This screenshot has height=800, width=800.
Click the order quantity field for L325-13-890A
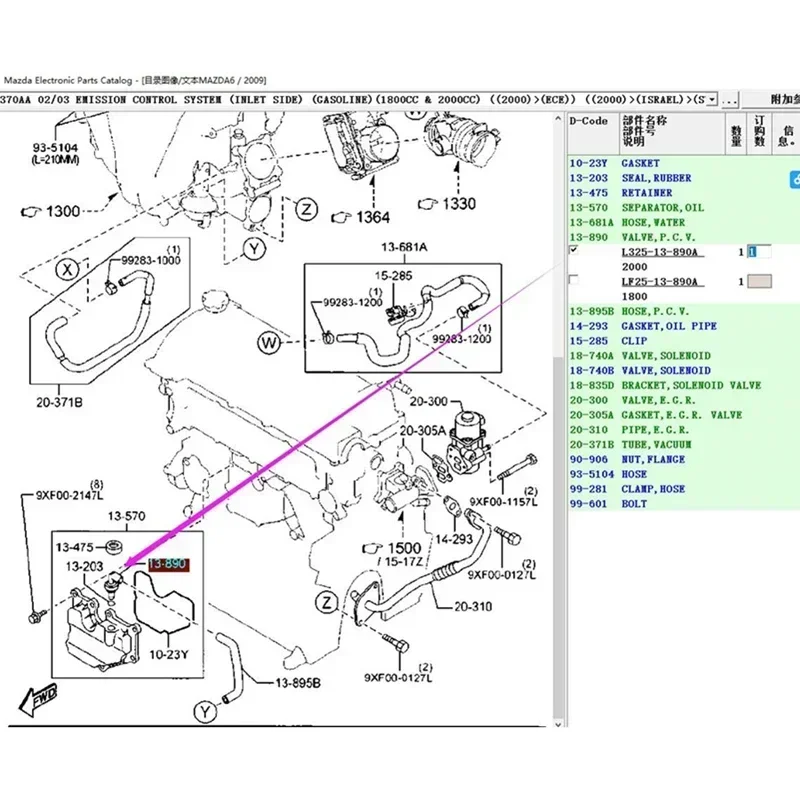tap(759, 252)
